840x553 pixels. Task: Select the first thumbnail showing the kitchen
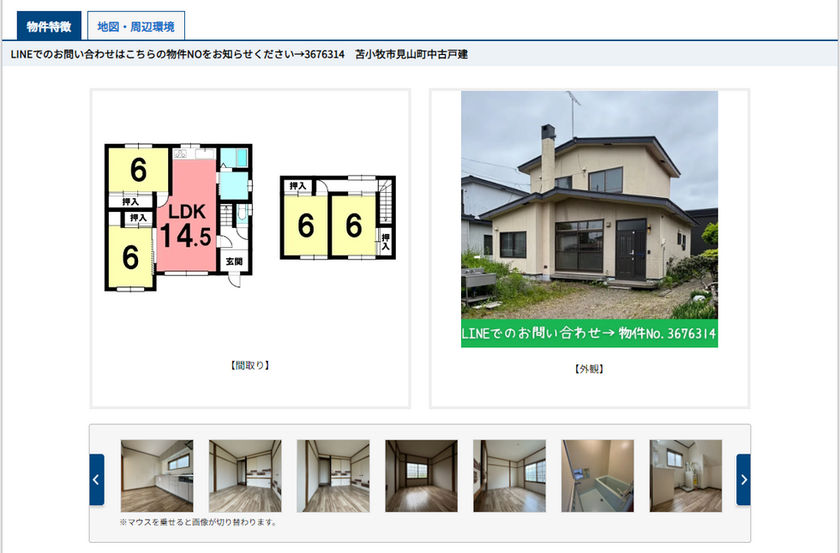157,476
